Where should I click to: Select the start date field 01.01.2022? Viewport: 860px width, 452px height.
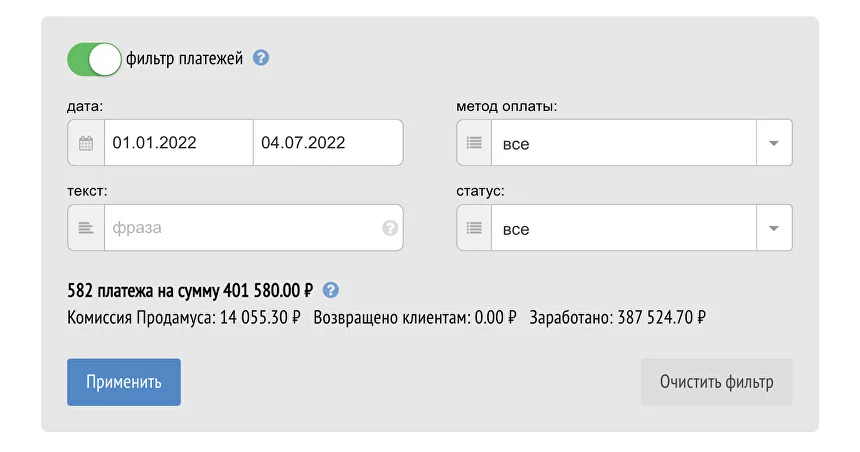point(179,143)
